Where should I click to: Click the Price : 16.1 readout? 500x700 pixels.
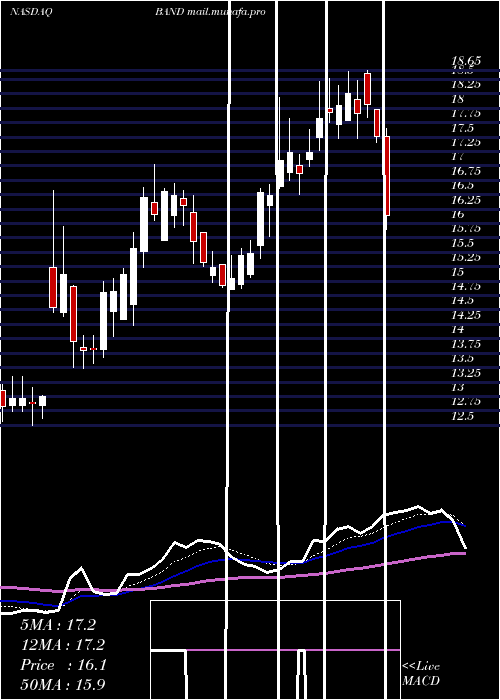(63, 665)
